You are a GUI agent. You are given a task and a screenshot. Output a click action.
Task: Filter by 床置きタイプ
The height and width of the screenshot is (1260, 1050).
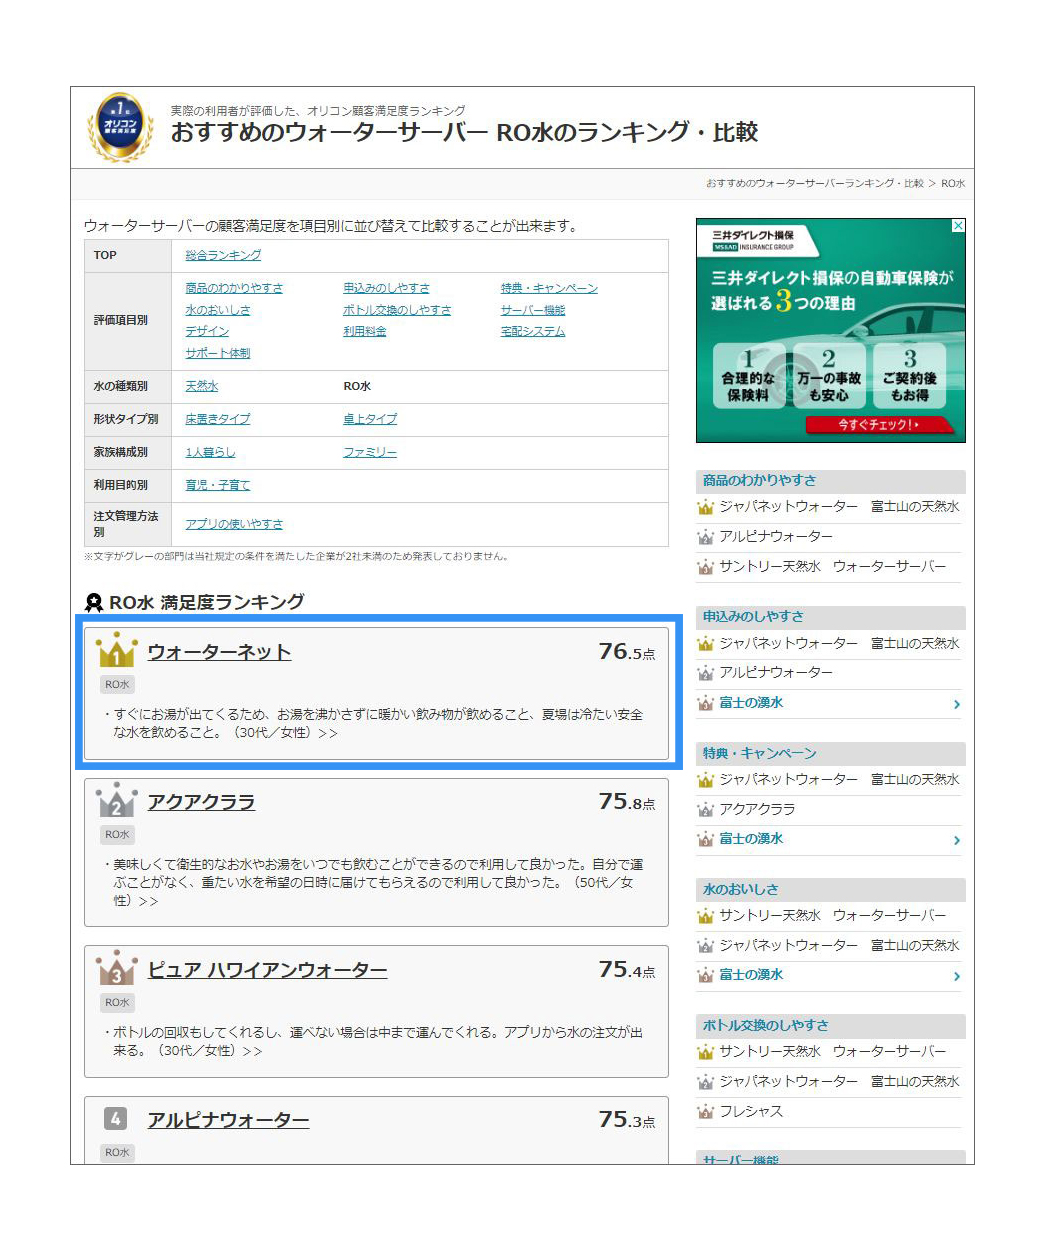pos(218,419)
